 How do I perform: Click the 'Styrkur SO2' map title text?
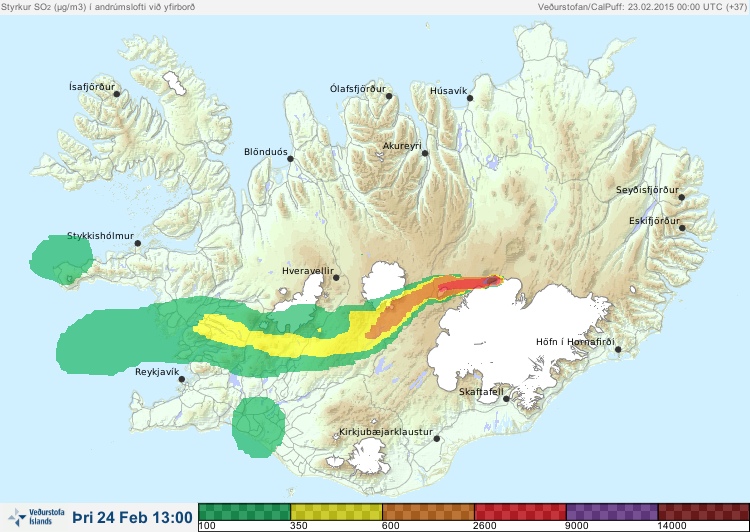click(x=98, y=7)
